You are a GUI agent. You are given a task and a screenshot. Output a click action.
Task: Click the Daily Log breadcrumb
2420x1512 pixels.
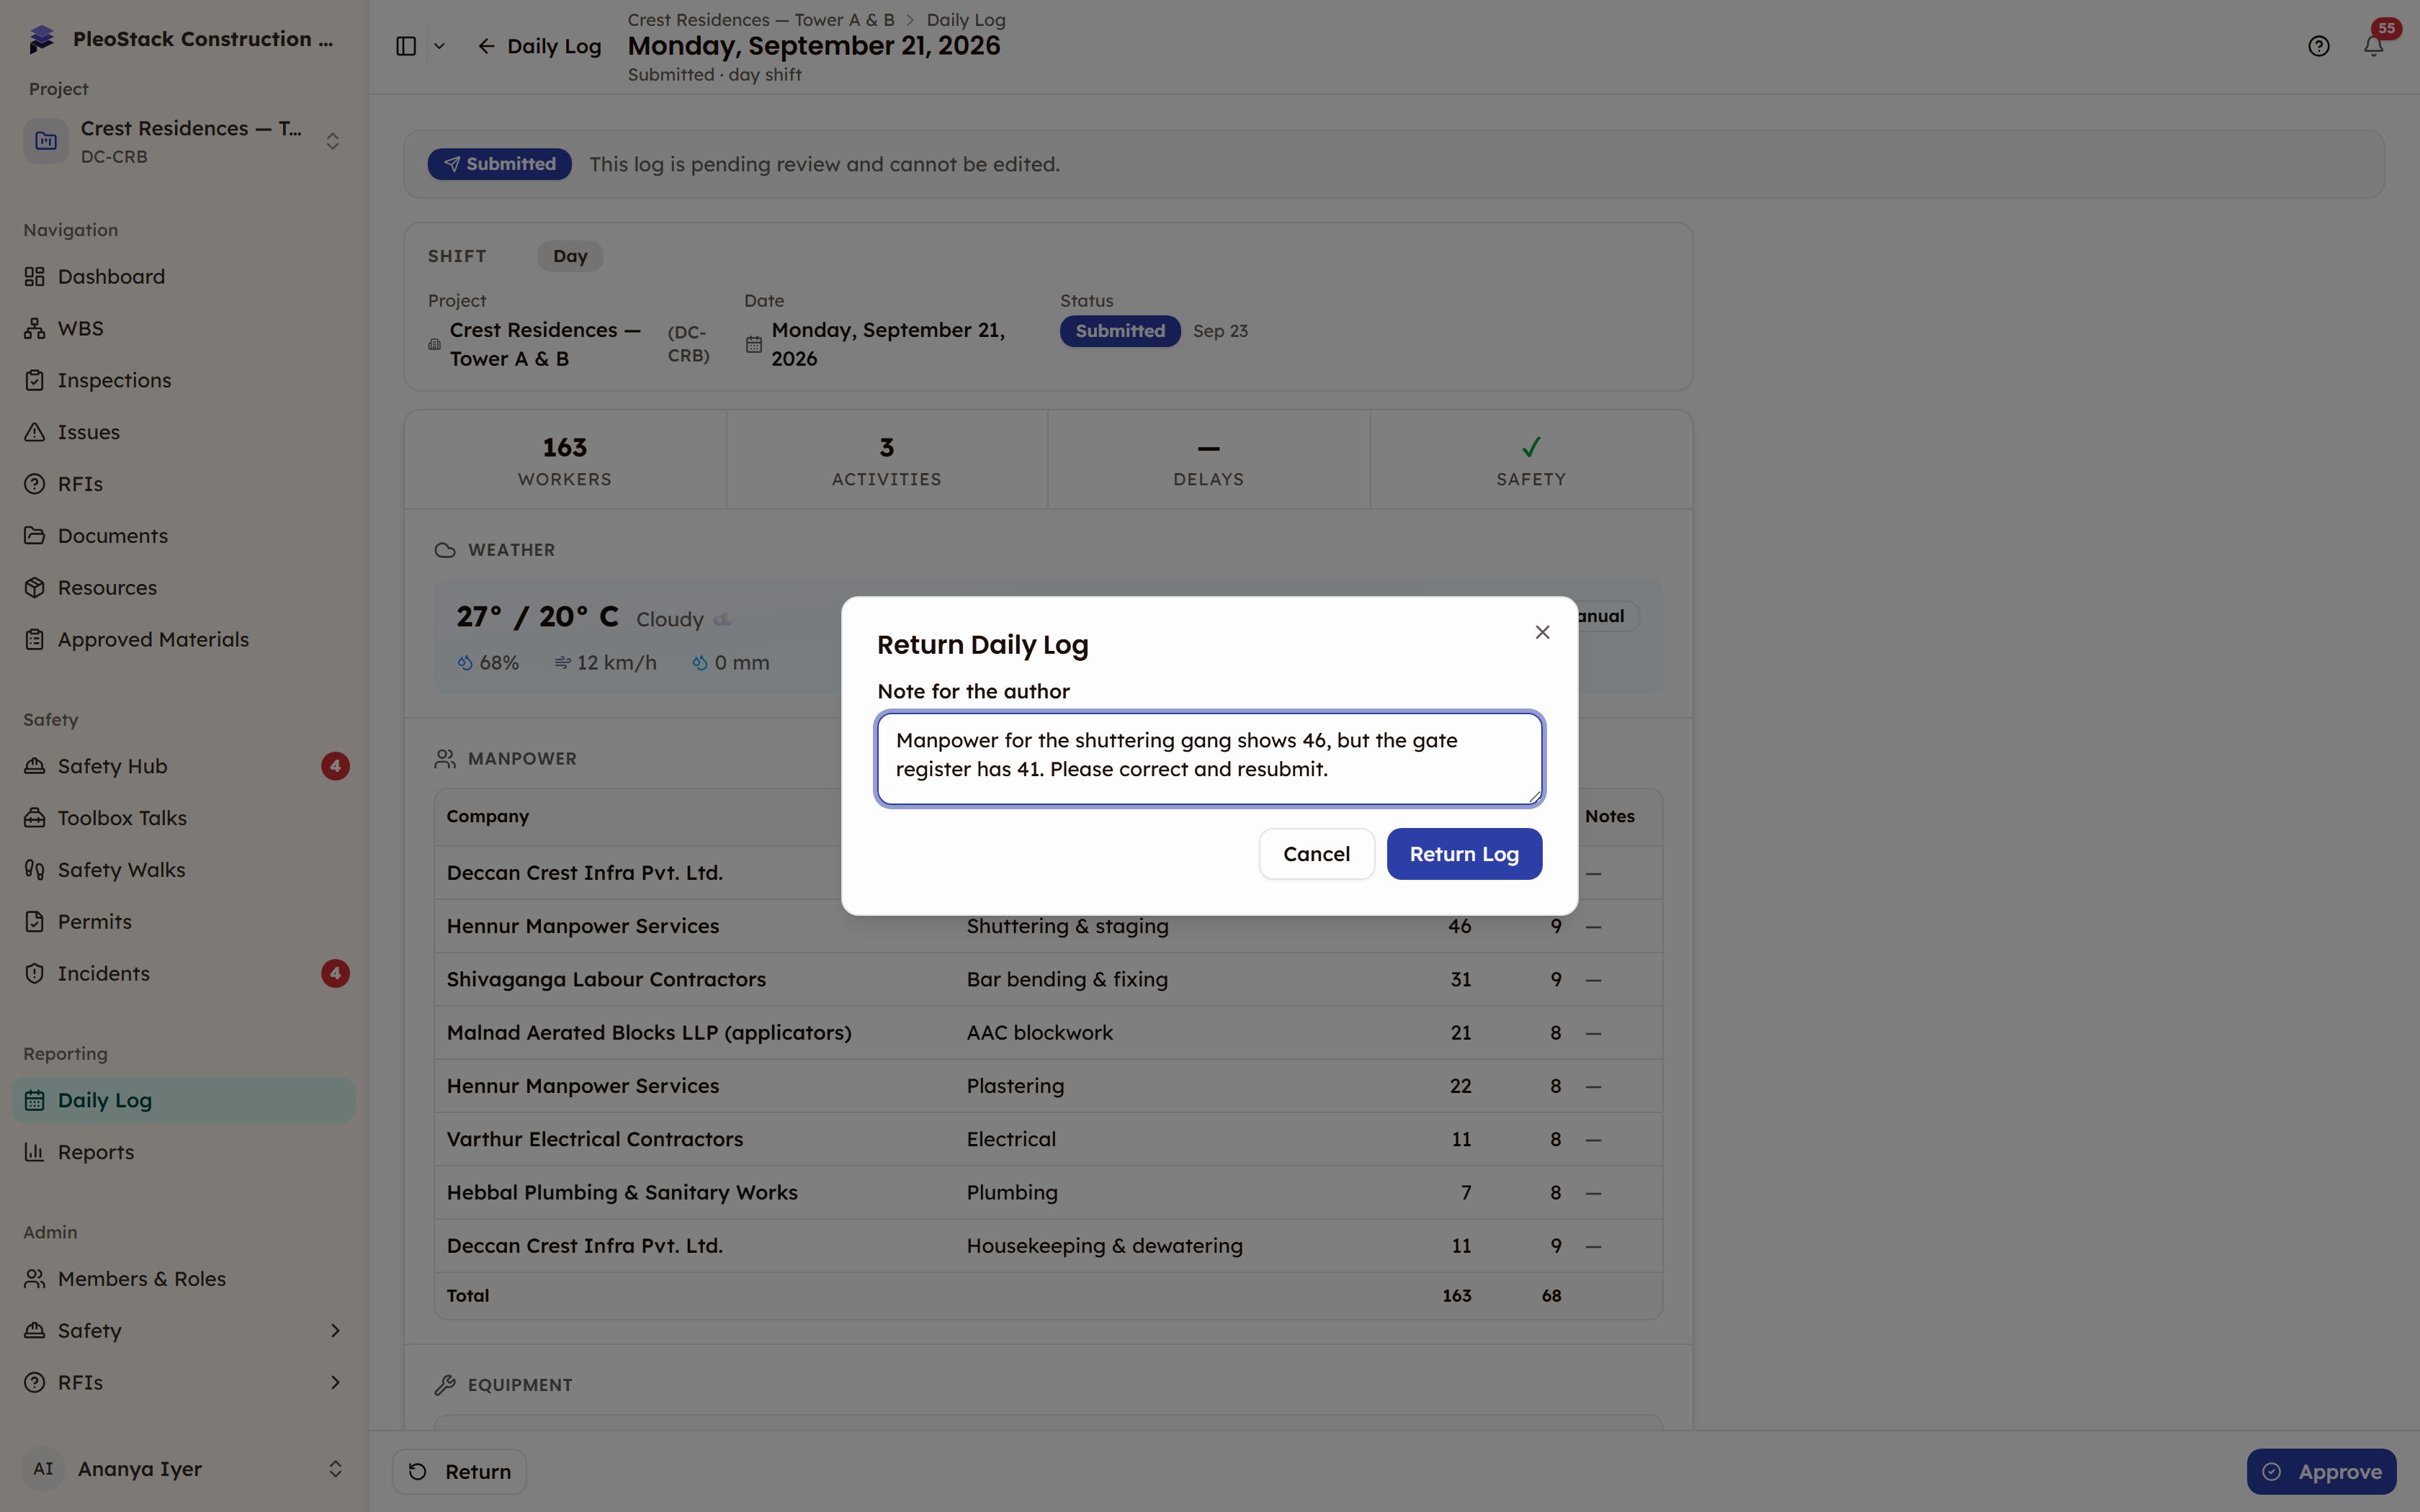point(966,20)
